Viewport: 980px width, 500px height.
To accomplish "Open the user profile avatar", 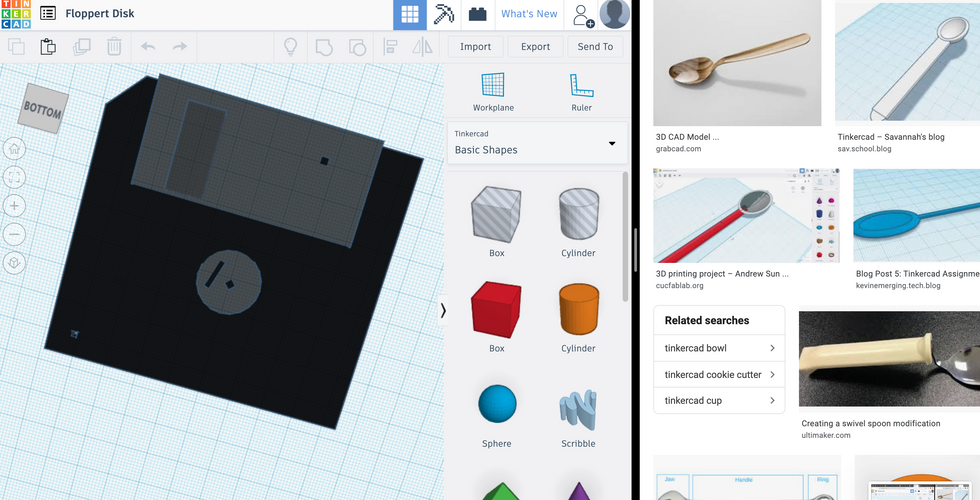I will coord(614,14).
